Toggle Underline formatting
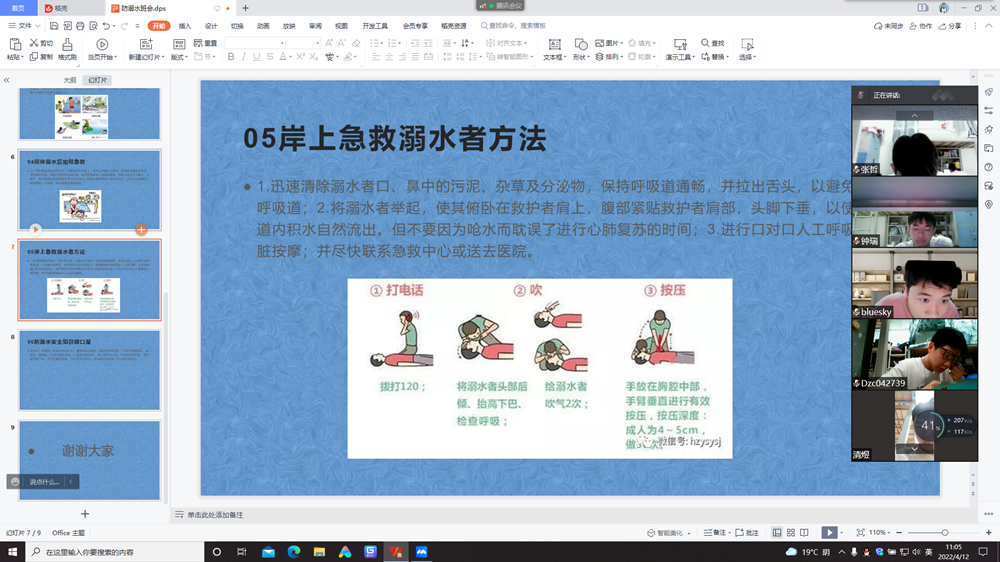This screenshot has height=562, width=1000. [256, 57]
